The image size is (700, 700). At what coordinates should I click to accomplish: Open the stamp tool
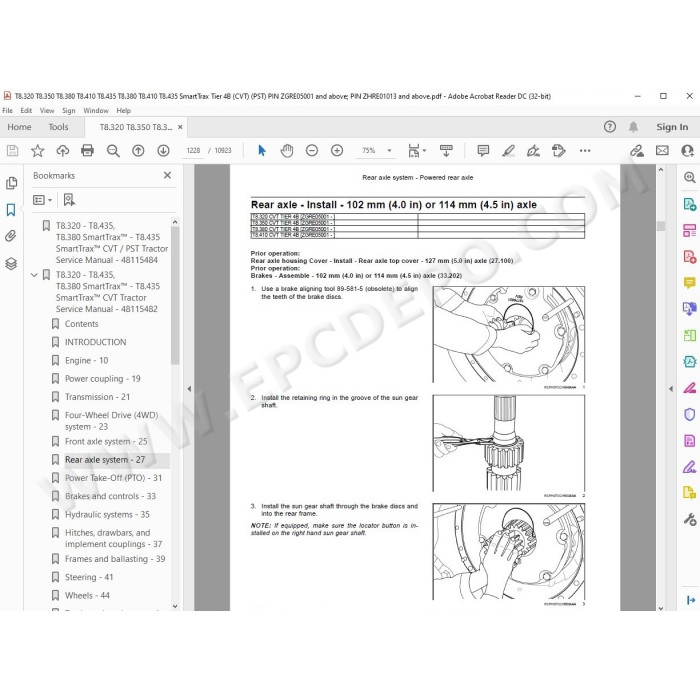(x=558, y=151)
